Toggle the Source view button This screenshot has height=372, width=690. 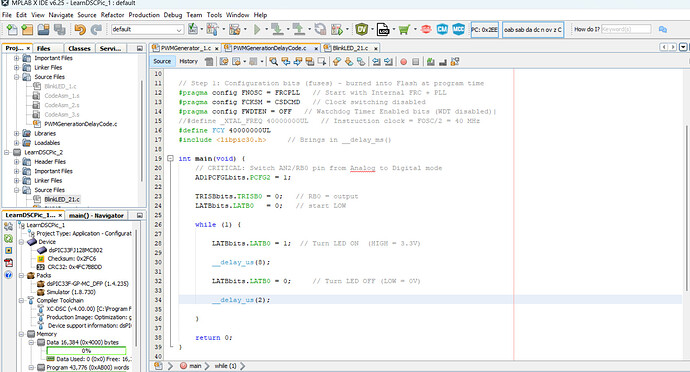click(x=162, y=61)
